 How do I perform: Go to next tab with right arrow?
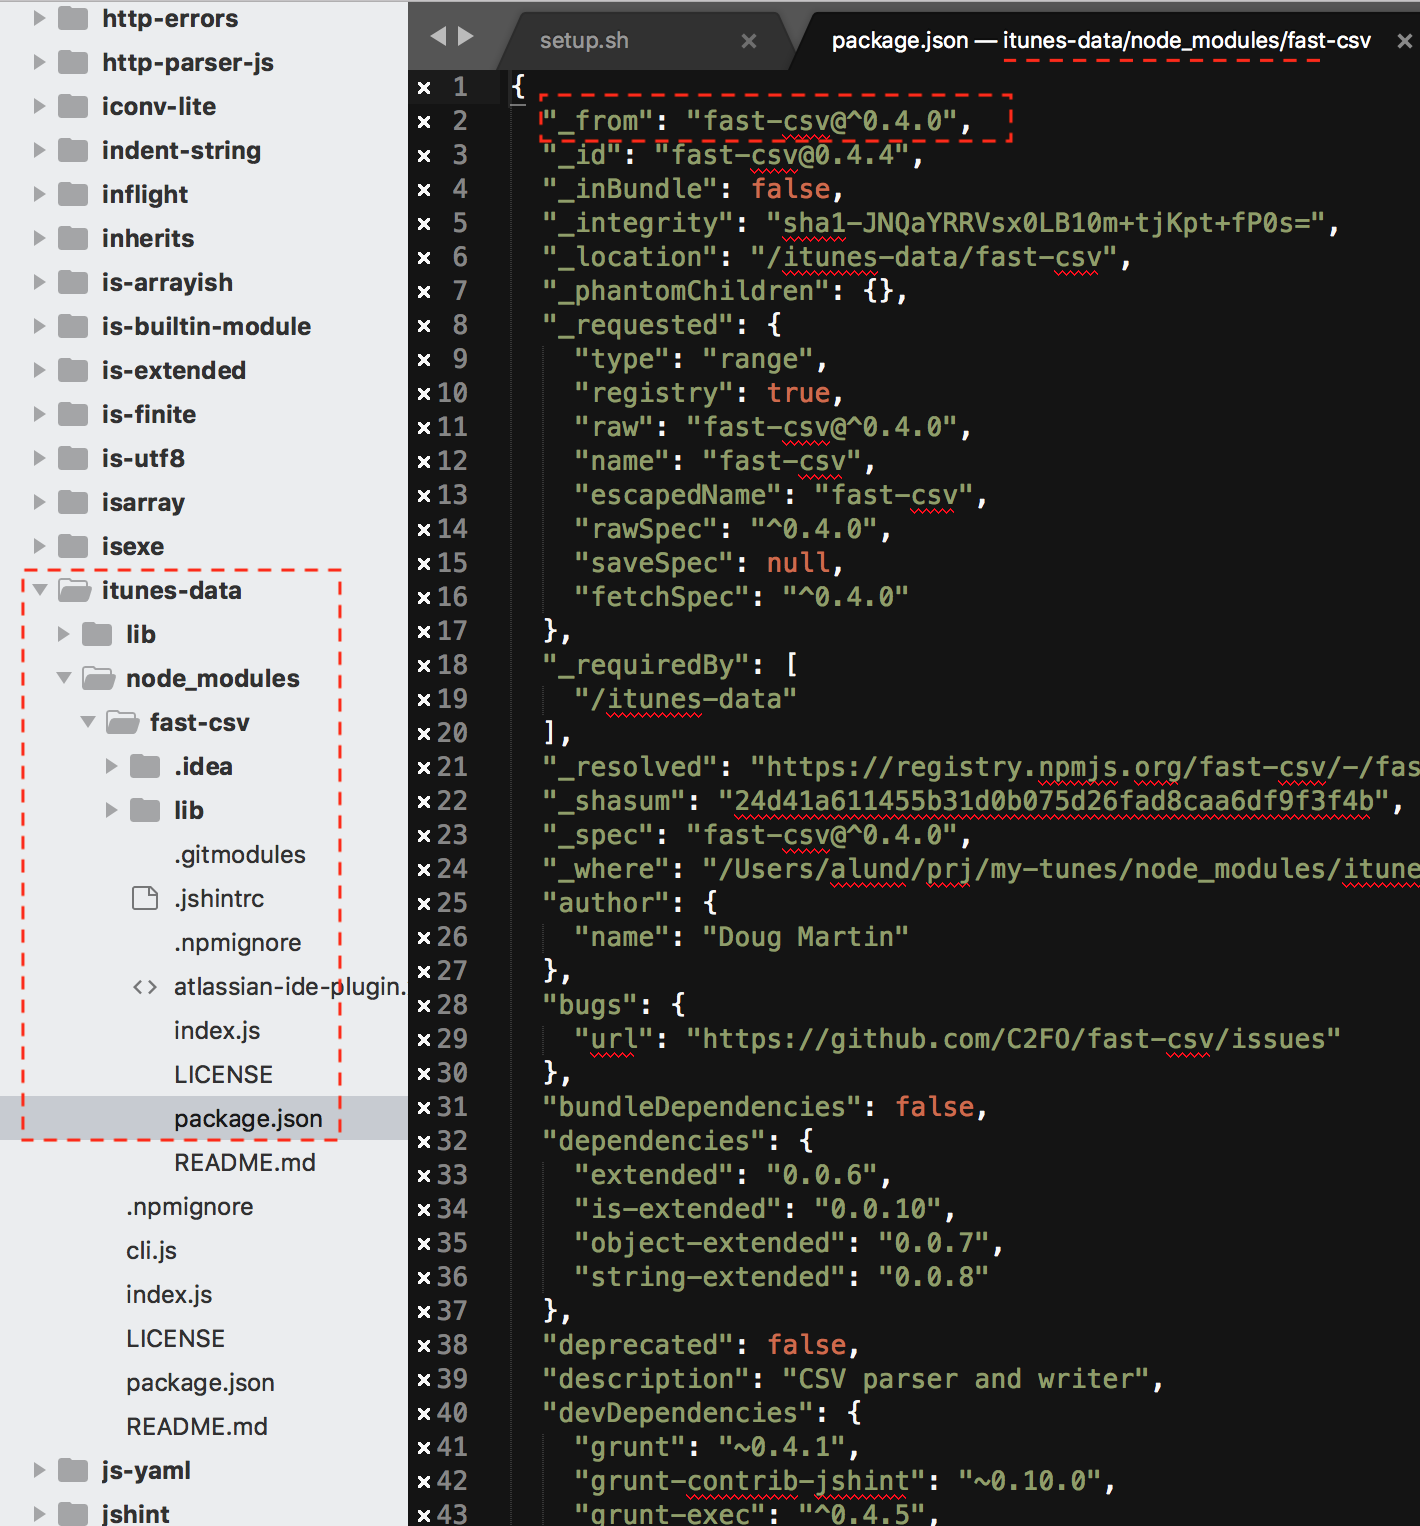click(466, 36)
